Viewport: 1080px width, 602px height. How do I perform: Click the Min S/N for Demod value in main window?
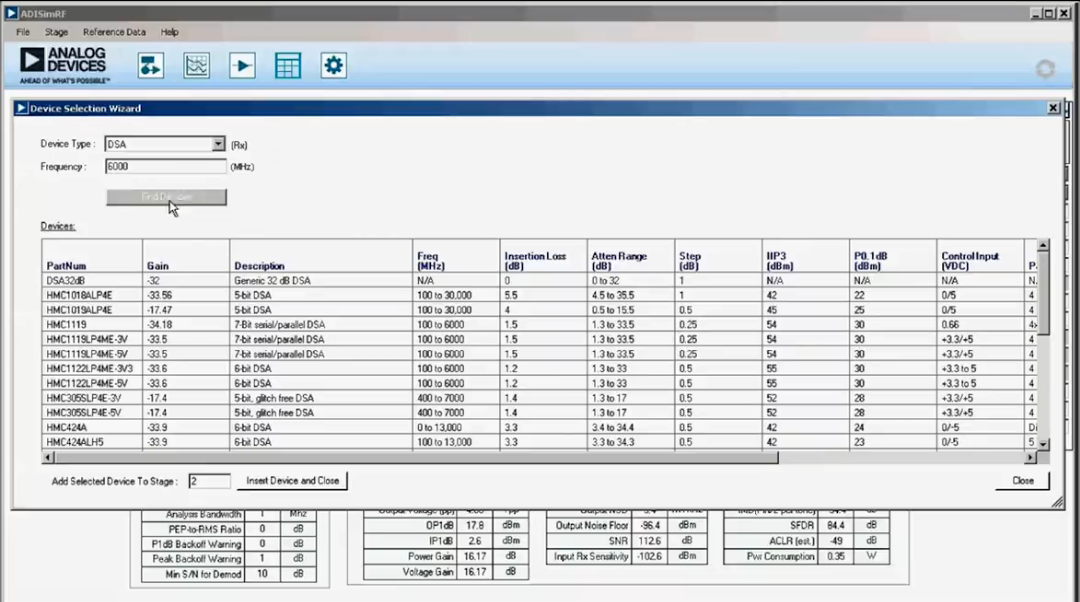(262, 574)
